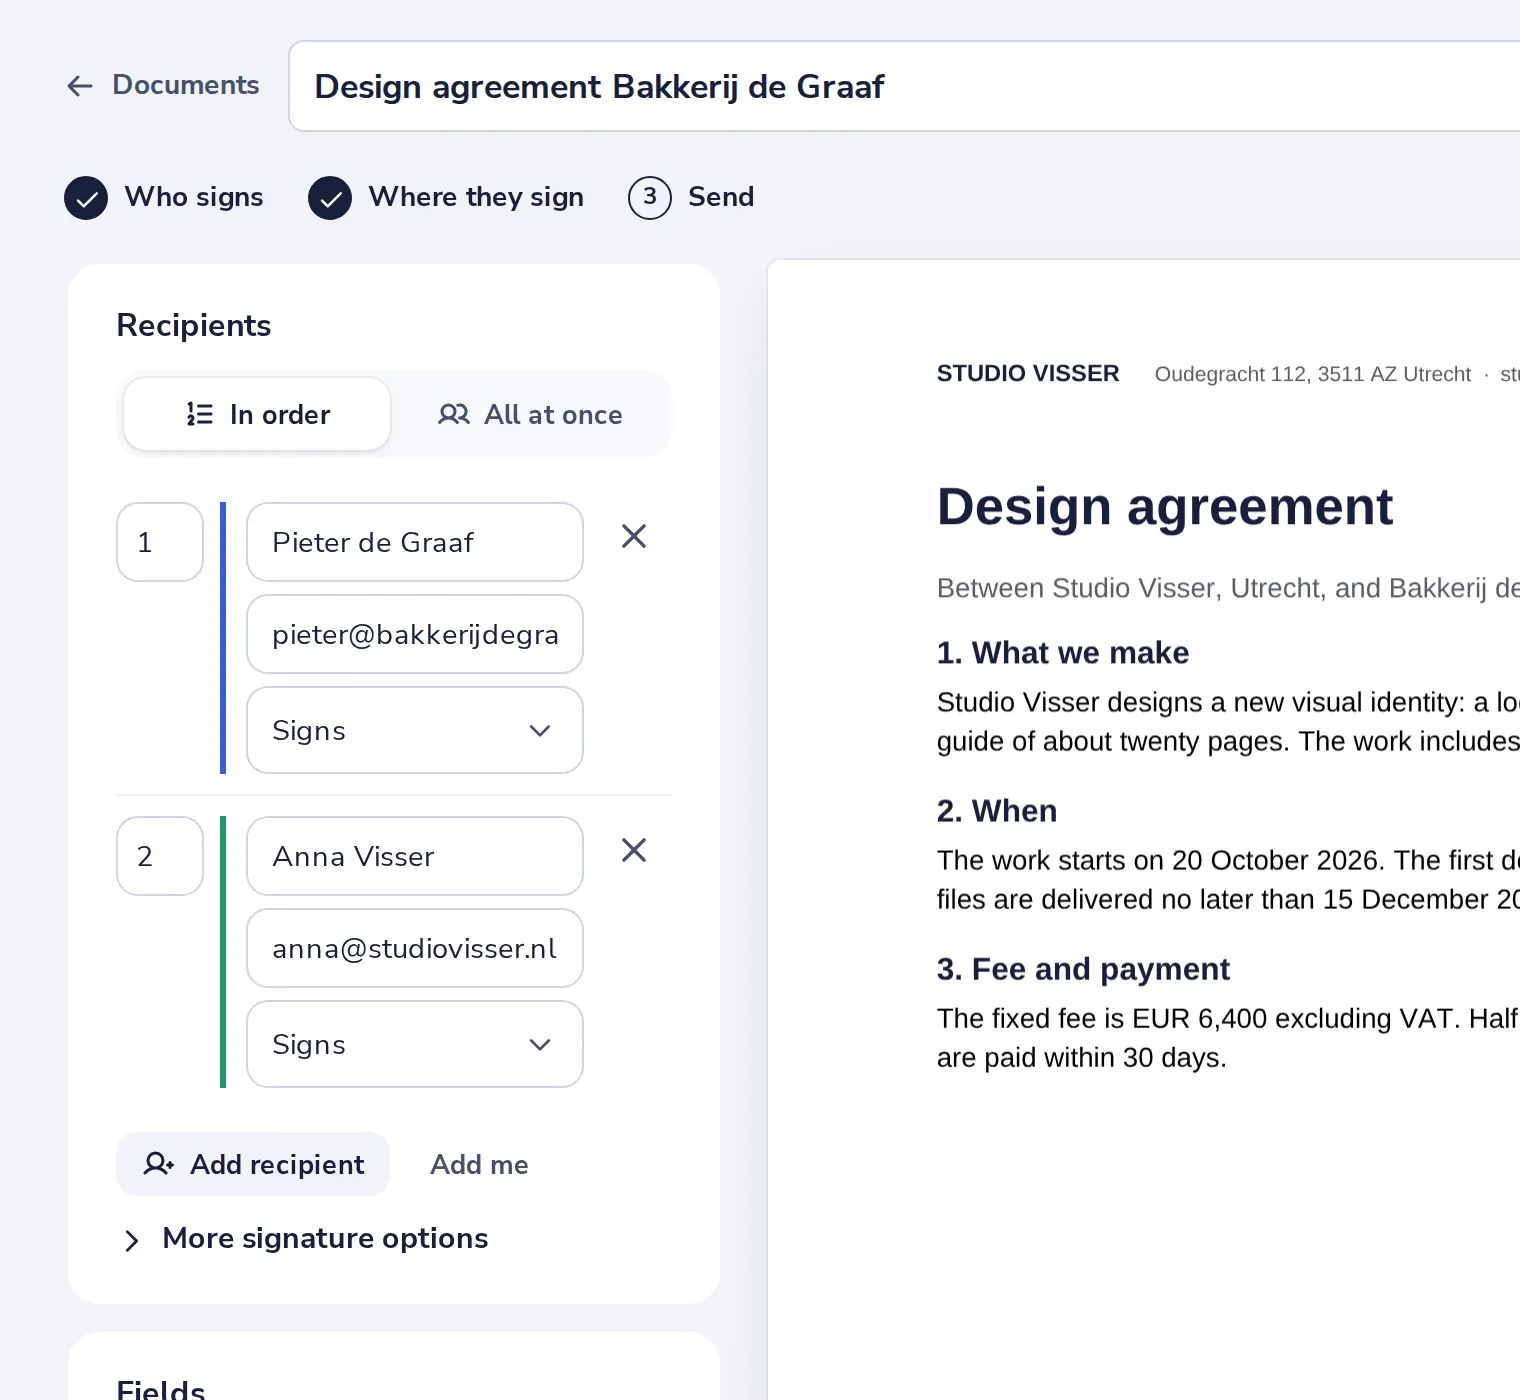Screen dimensions: 1520x1400
Task: Expand More signature options
Action: (304, 1239)
